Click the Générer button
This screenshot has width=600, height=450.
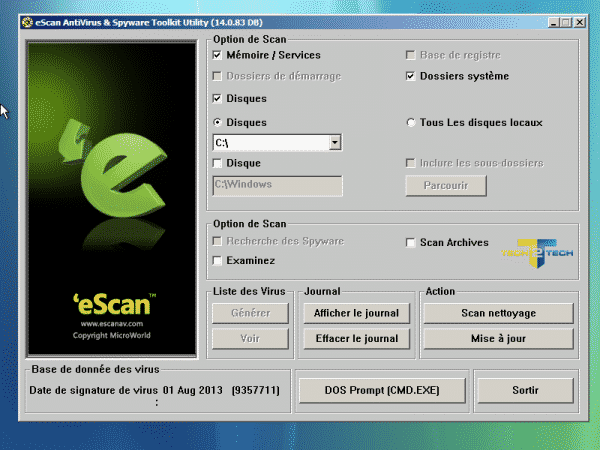(250, 313)
